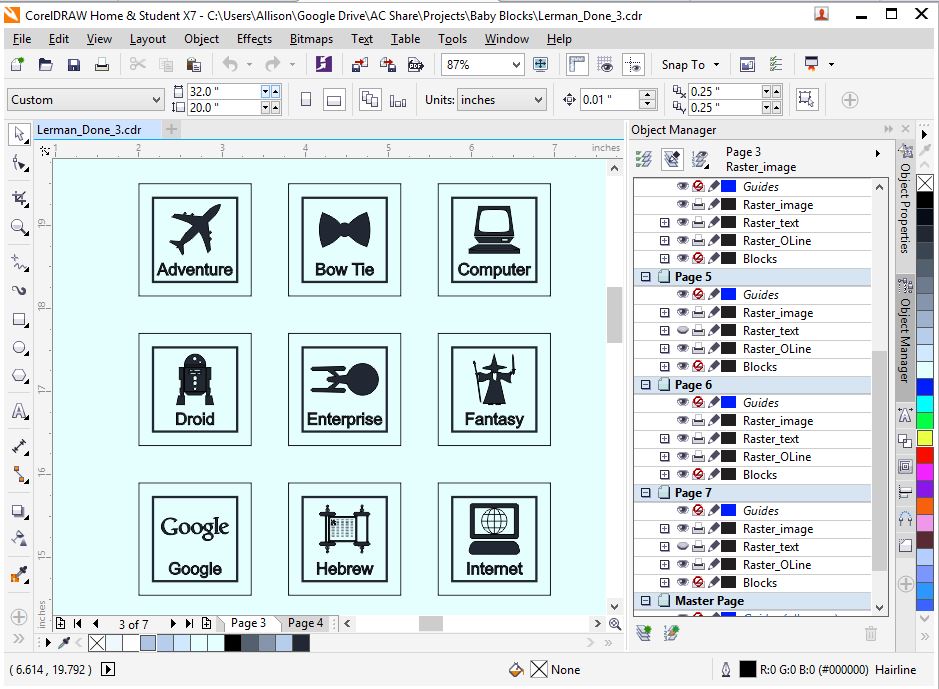The image size is (939, 689).
Task: Click the nudge distance 0.01 field
Action: tap(610, 100)
